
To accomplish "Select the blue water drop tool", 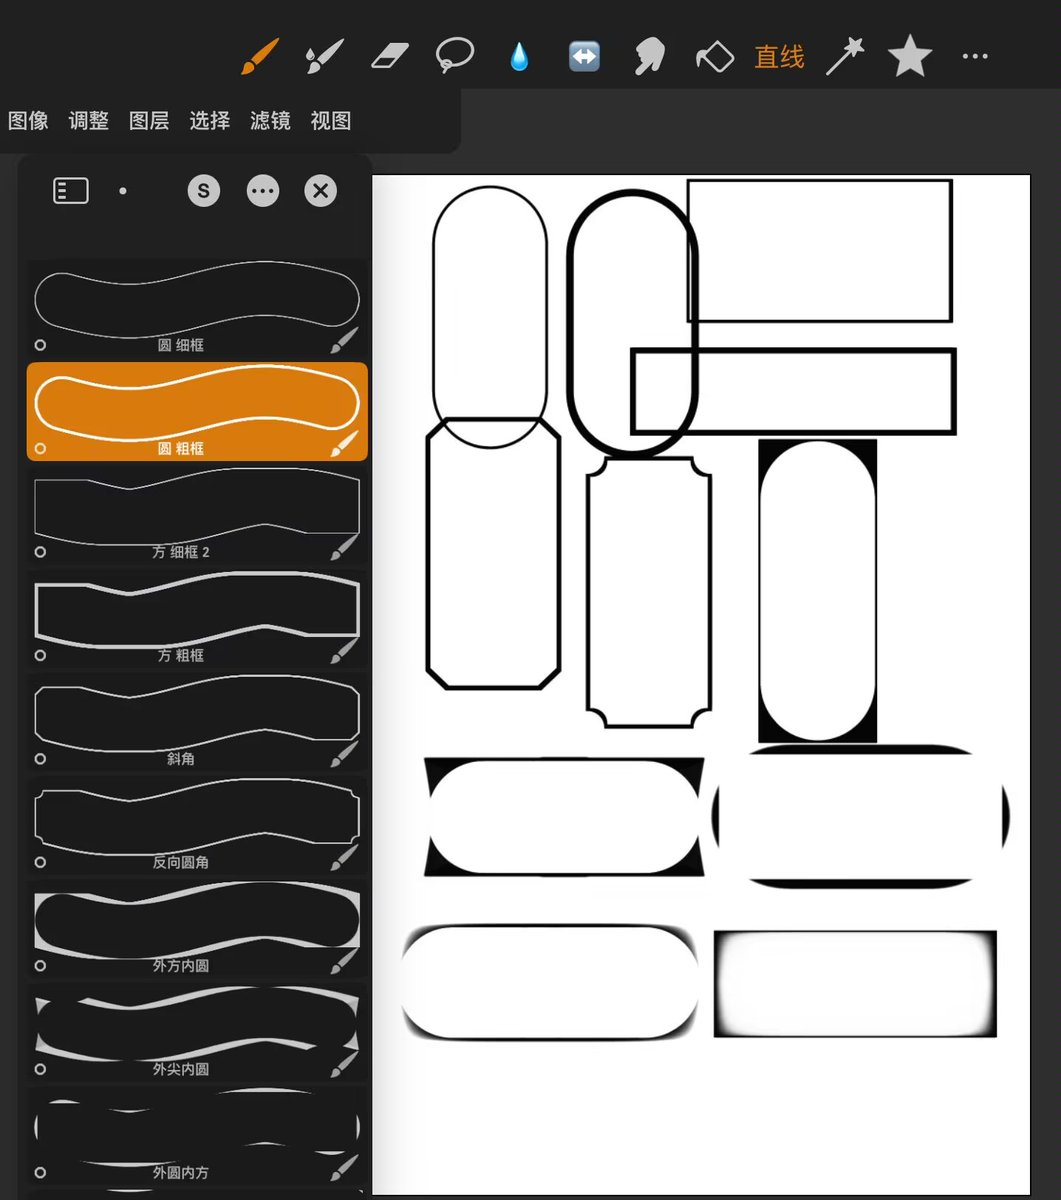I will 518,57.
